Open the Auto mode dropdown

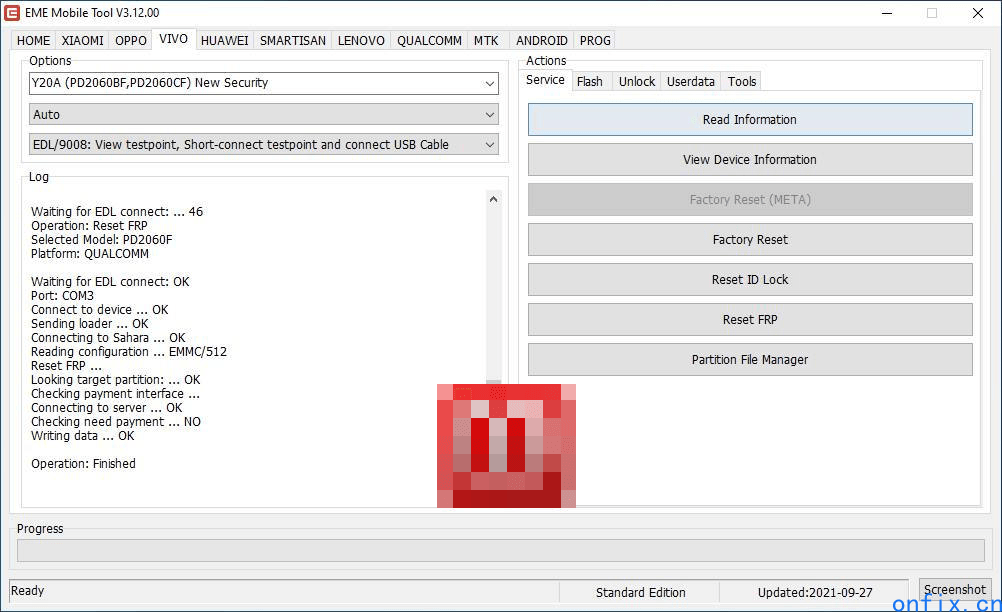click(x=489, y=115)
